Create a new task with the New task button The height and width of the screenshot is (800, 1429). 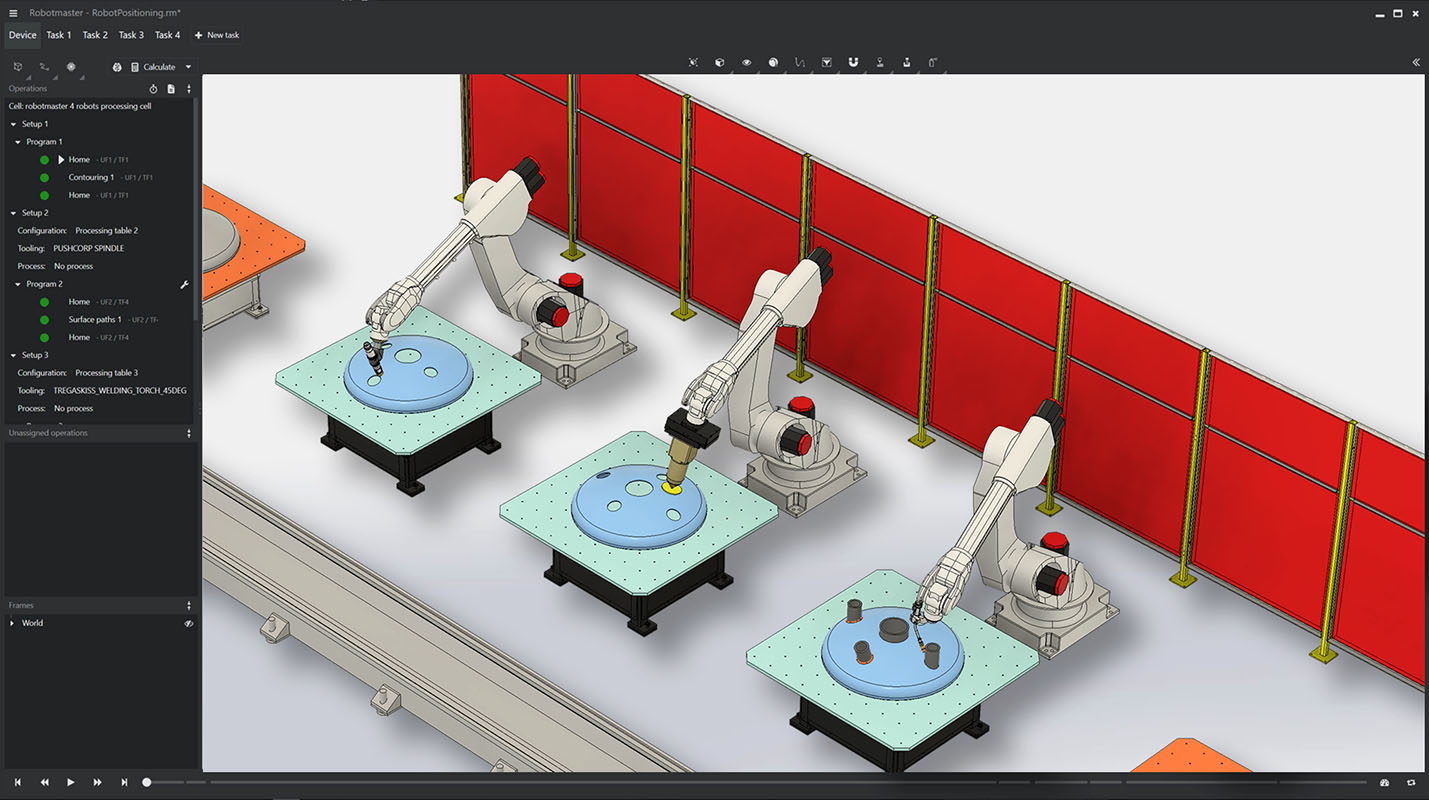(x=216, y=35)
